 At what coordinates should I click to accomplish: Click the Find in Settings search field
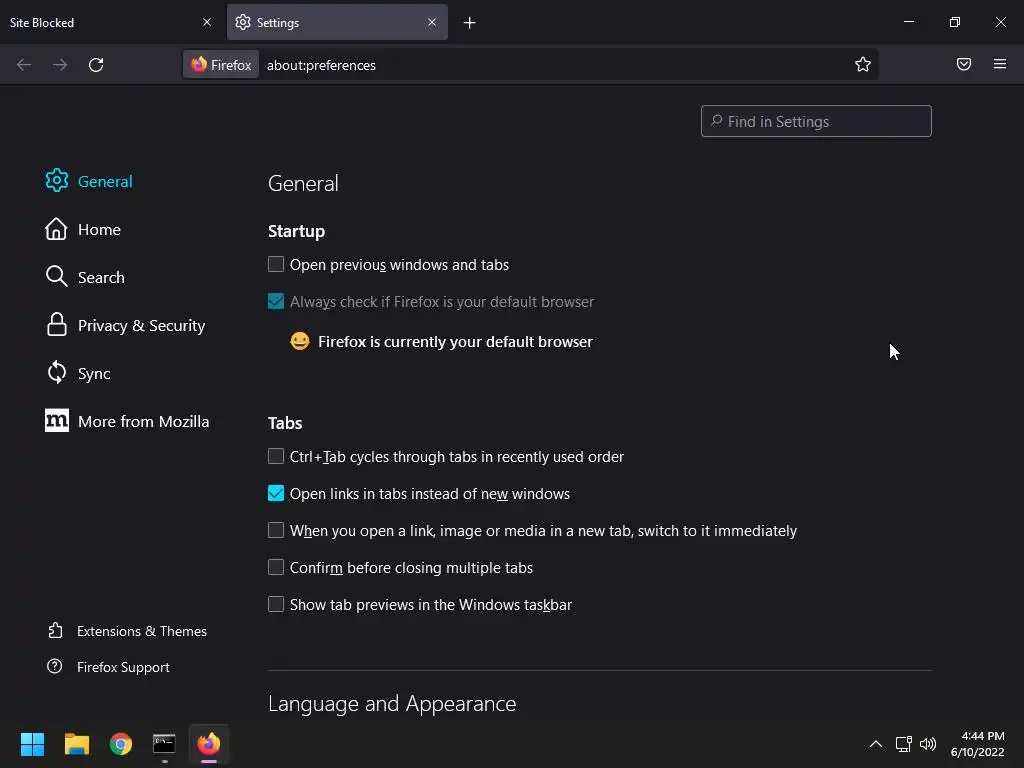tap(816, 121)
